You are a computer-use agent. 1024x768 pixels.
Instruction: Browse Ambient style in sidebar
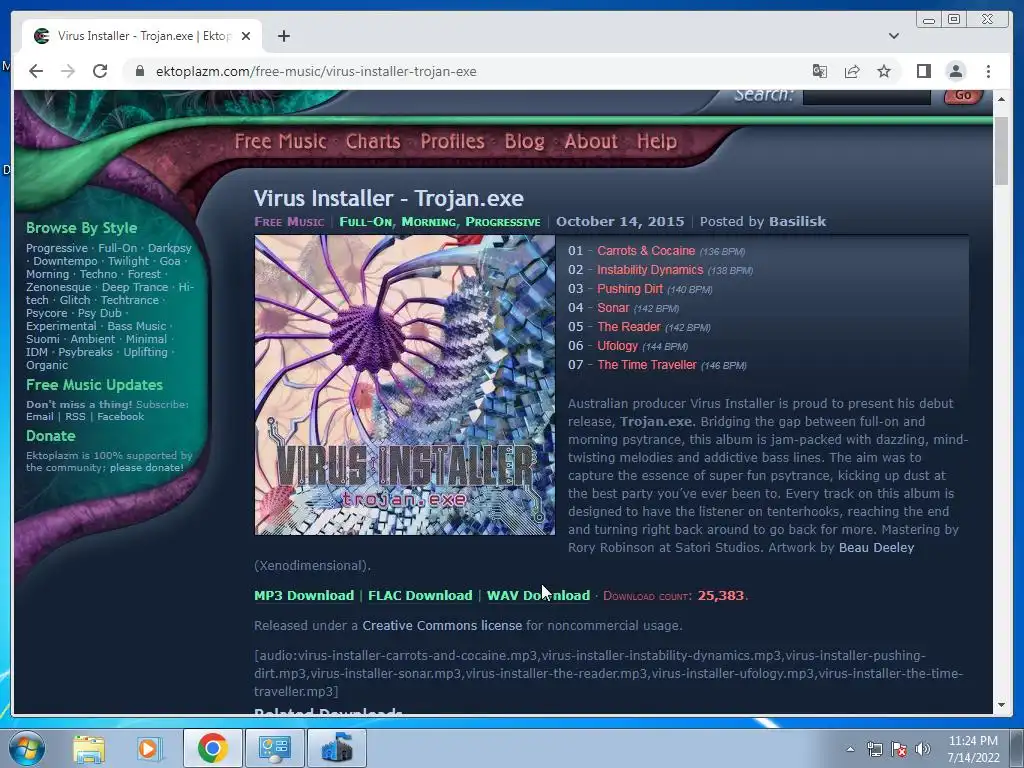93,340
